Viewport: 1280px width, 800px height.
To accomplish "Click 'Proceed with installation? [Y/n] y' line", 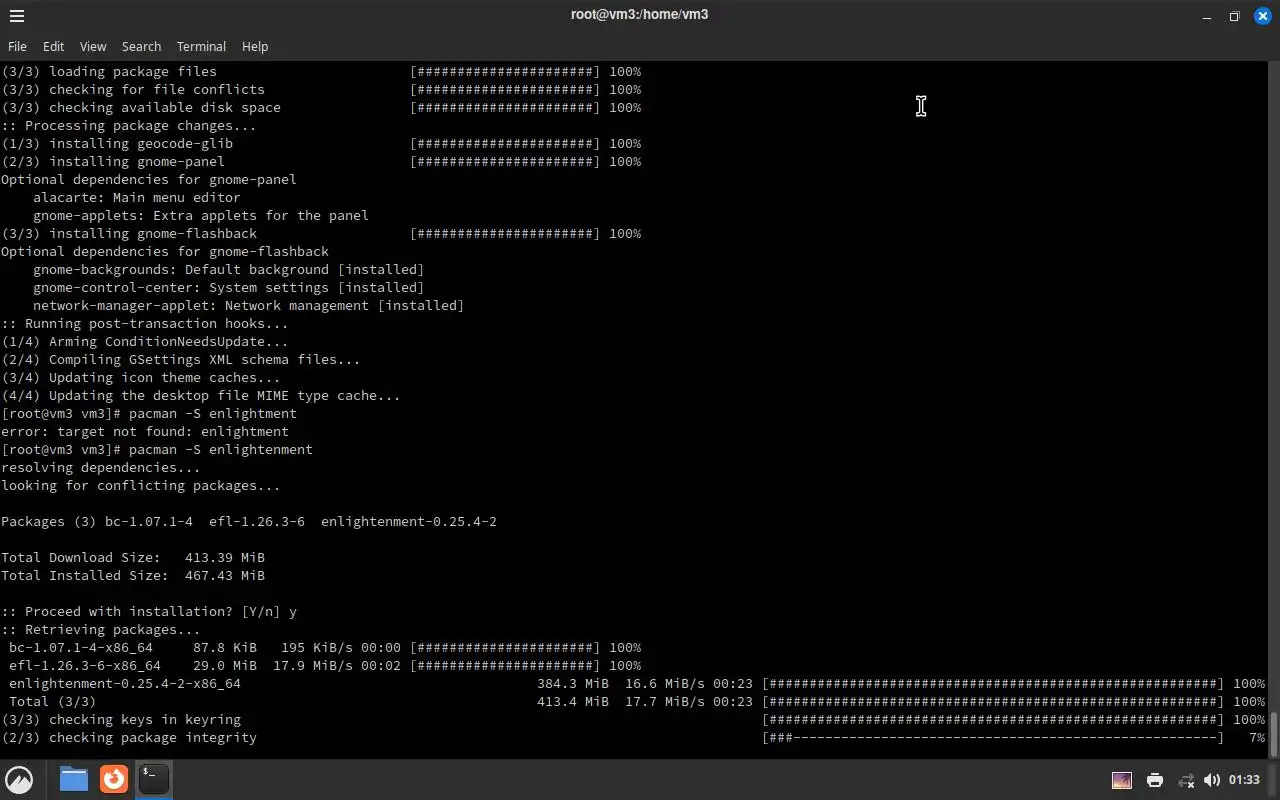I will coord(149,612).
